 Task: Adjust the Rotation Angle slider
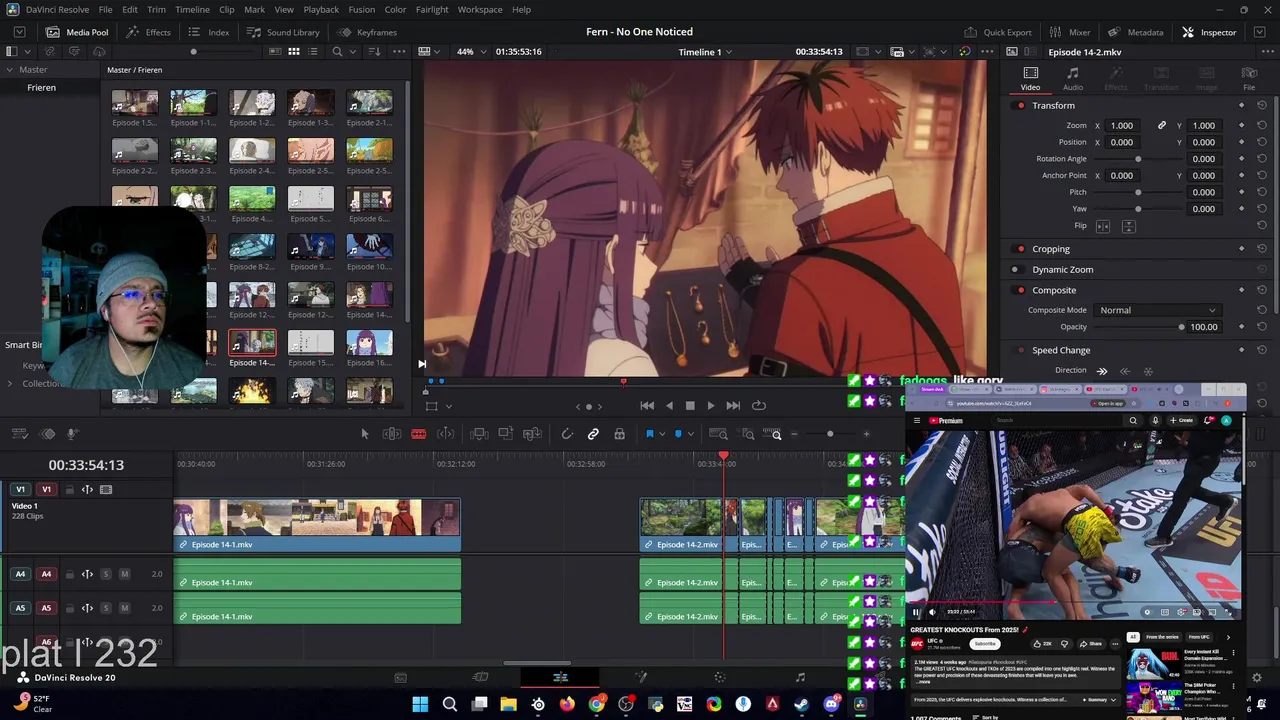pyautogui.click(x=1138, y=159)
